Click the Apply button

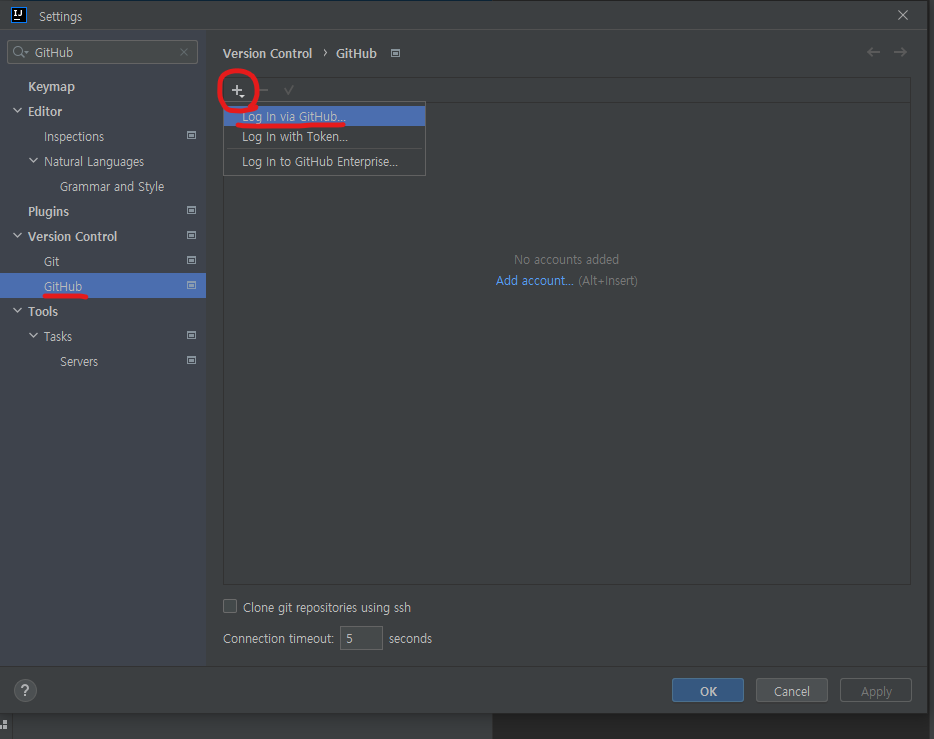876,691
